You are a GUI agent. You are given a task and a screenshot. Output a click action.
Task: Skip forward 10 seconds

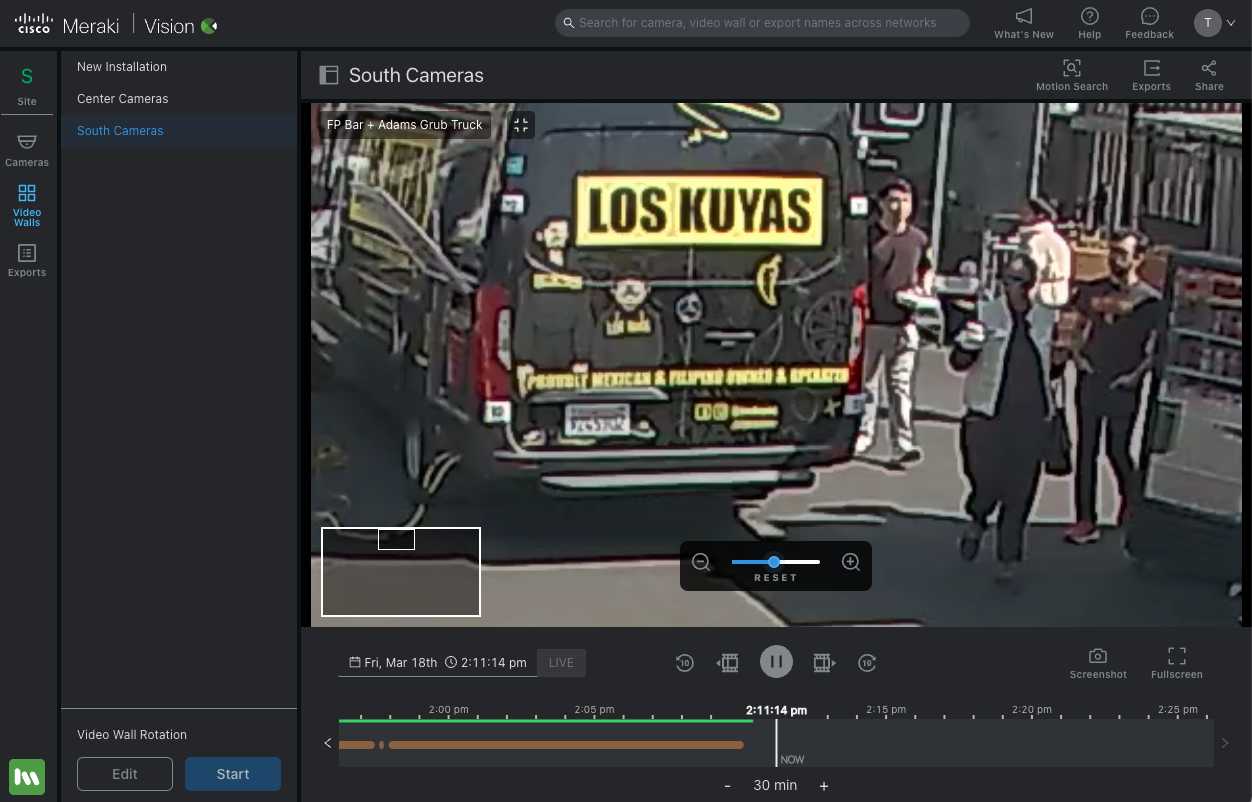(867, 662)
